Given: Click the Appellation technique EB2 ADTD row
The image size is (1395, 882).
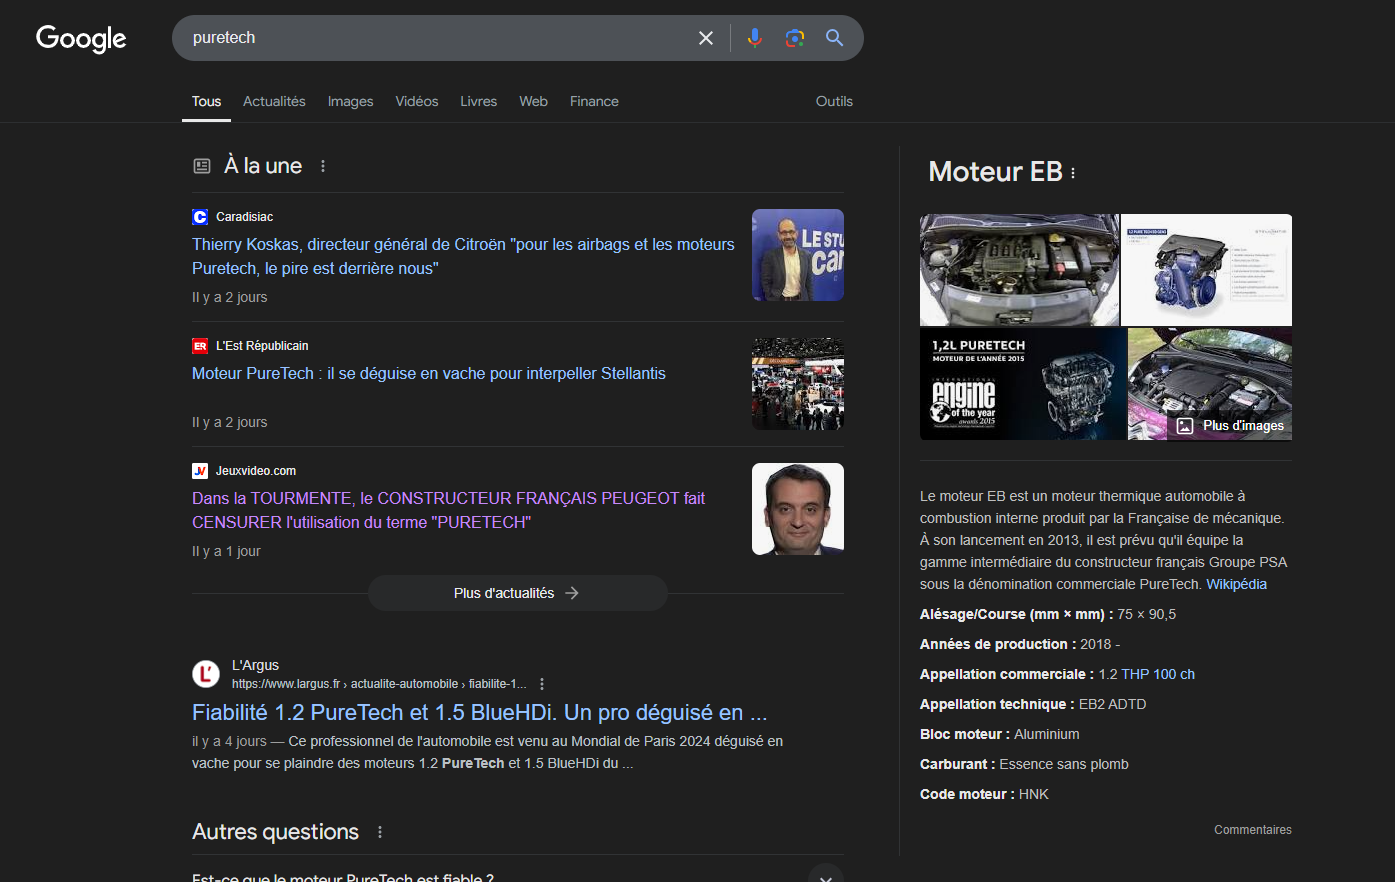Looking at the screenshot, I should coord(1033,704).
